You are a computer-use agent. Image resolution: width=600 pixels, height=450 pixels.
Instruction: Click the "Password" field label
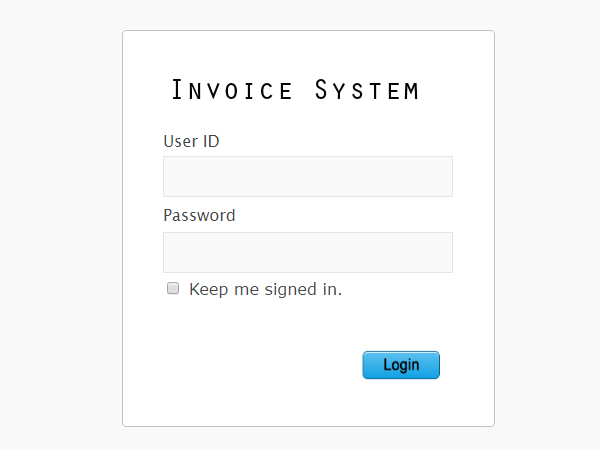[x=199, y=215]
